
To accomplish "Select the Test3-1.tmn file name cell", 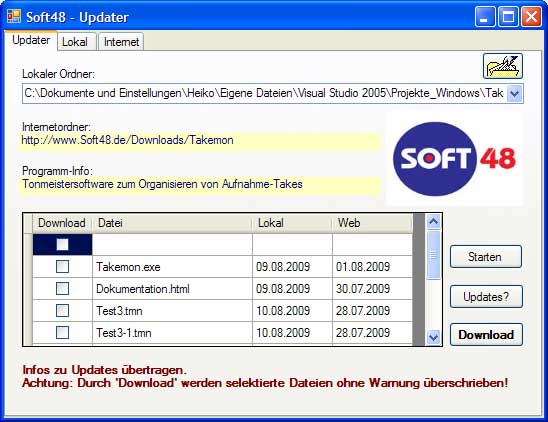I will click(x=172, y=333).
